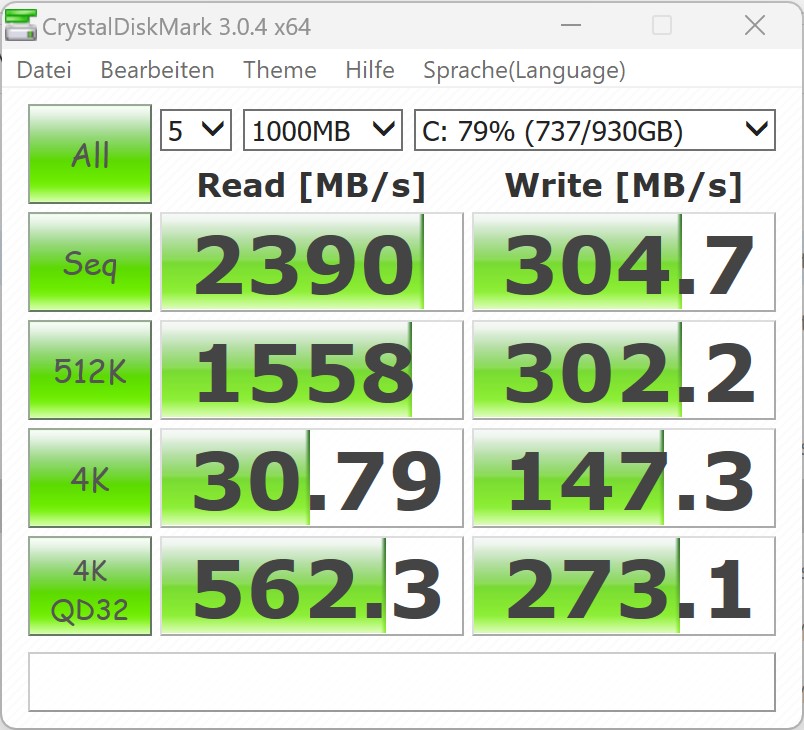Start the Seq benchmark test
This screenshot has height=730, width=804.
[x=90, y=262]
